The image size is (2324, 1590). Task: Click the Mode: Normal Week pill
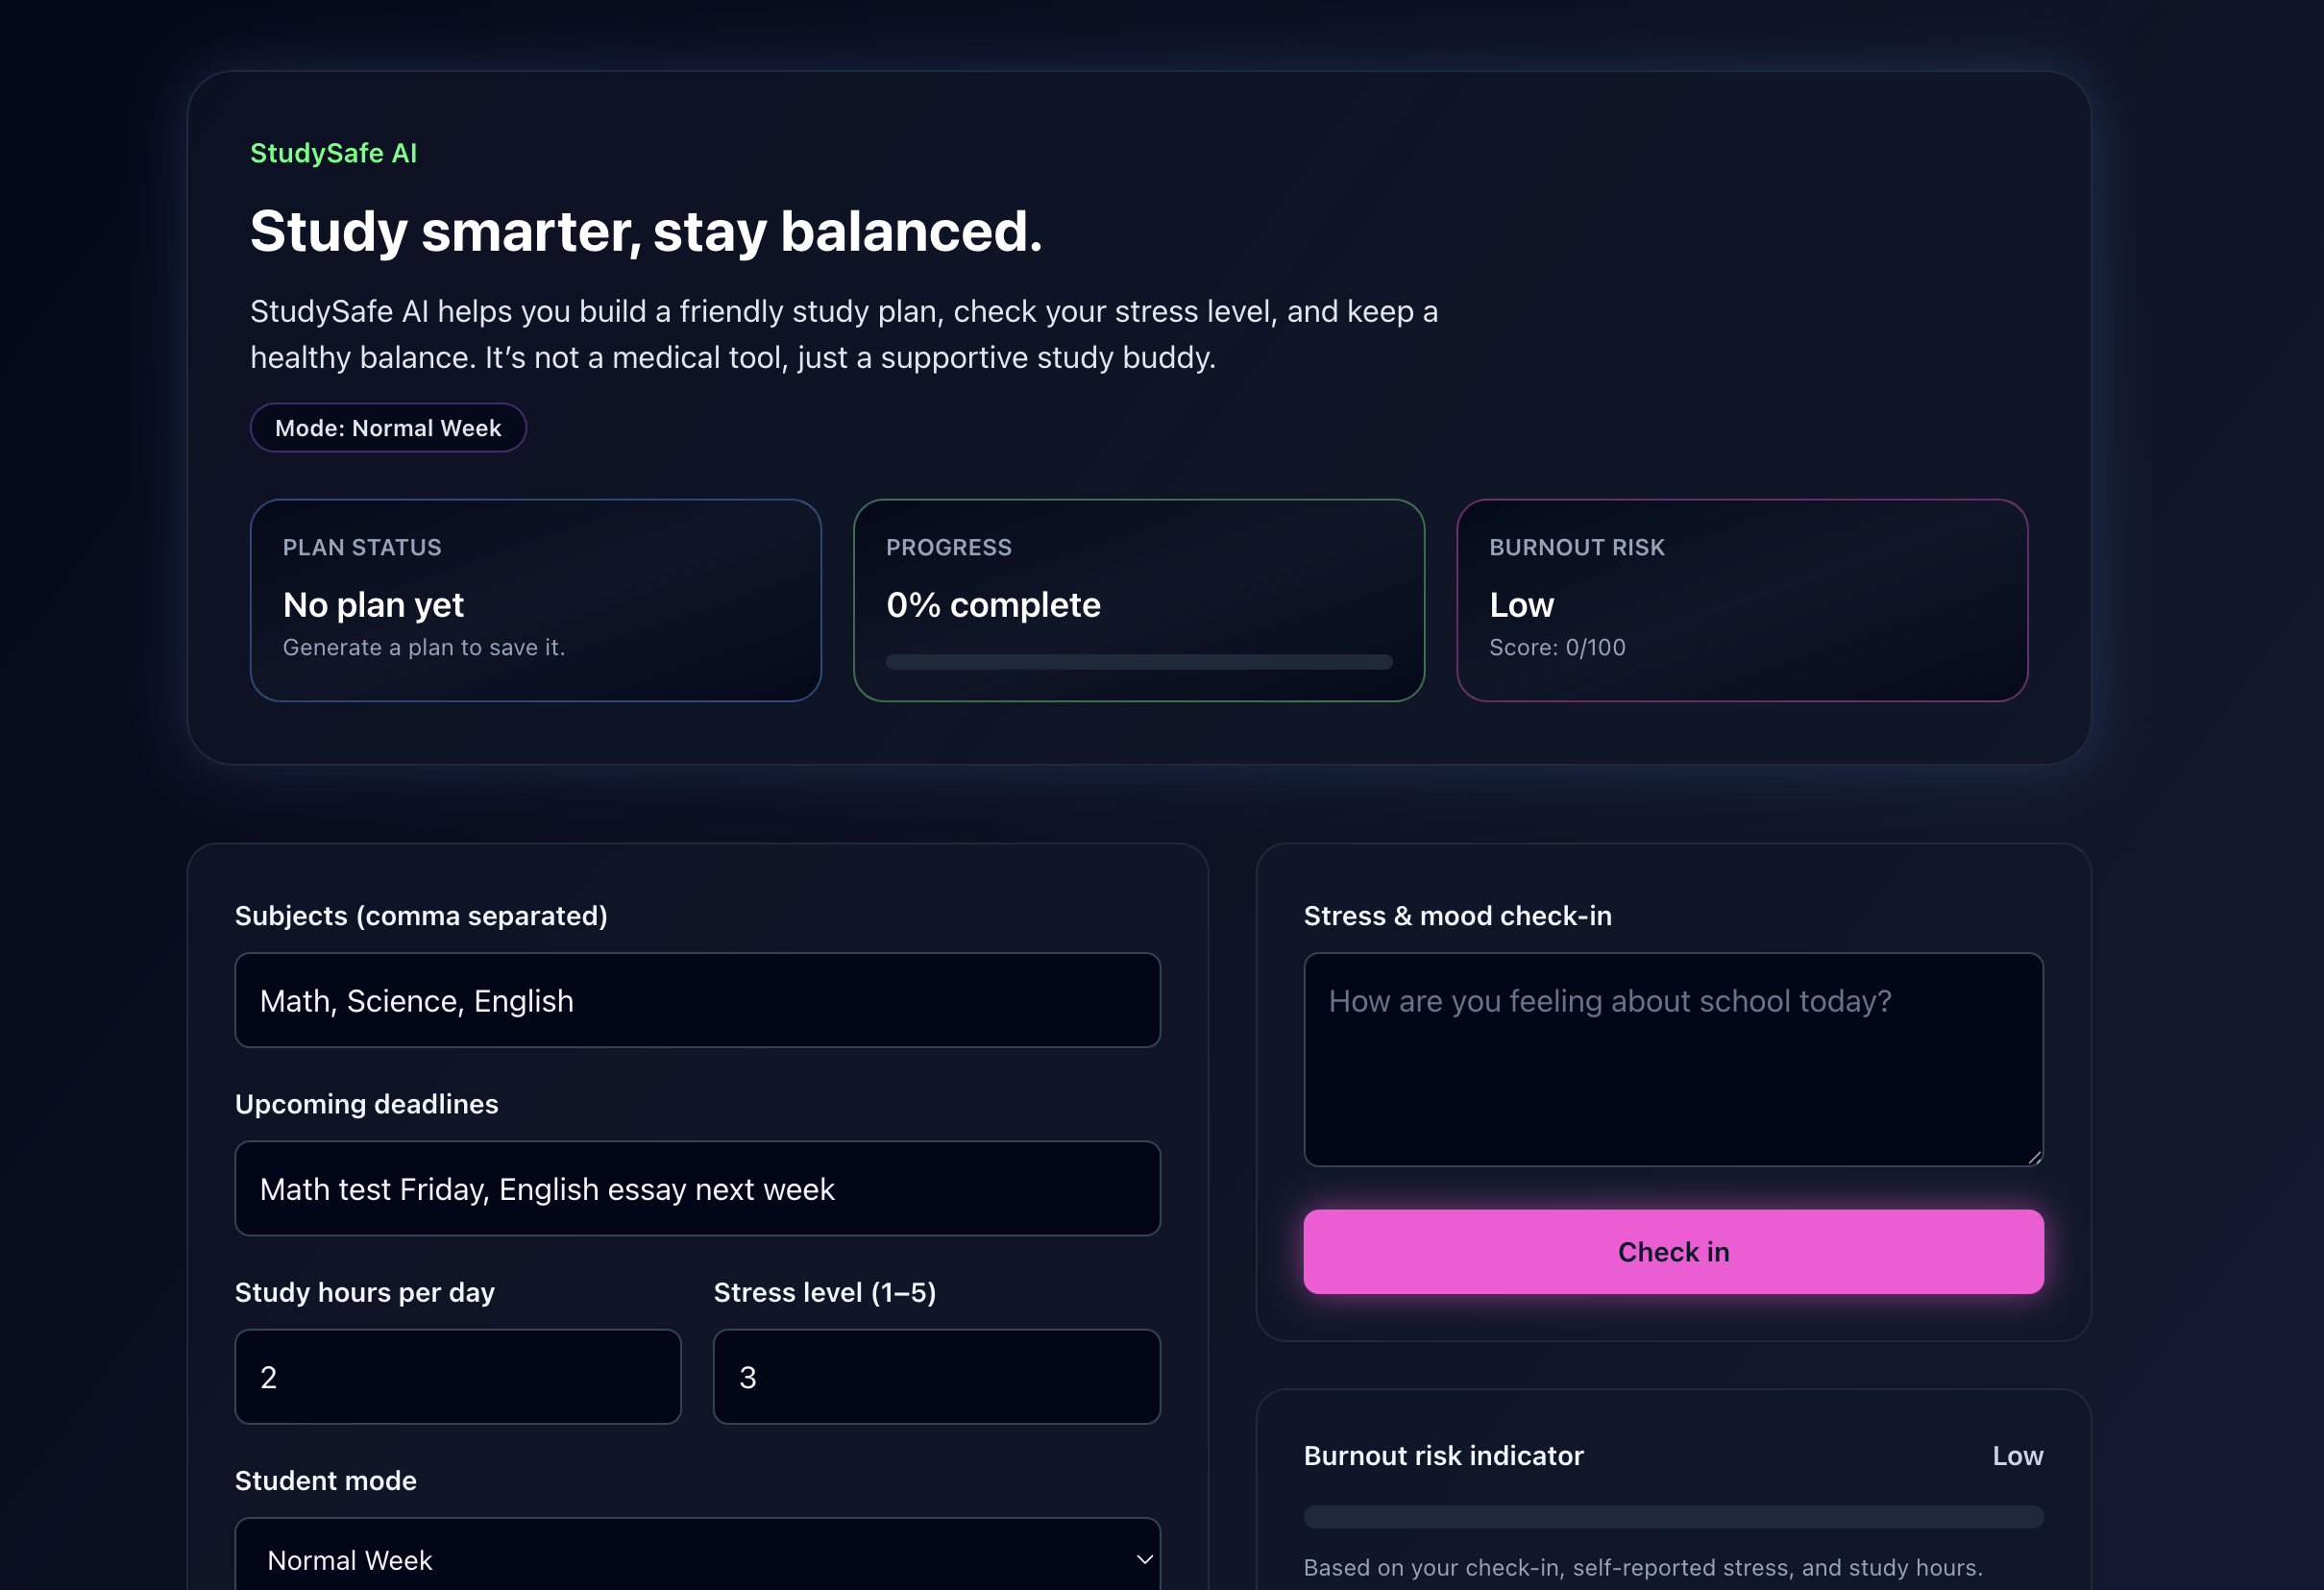point(388,428)
